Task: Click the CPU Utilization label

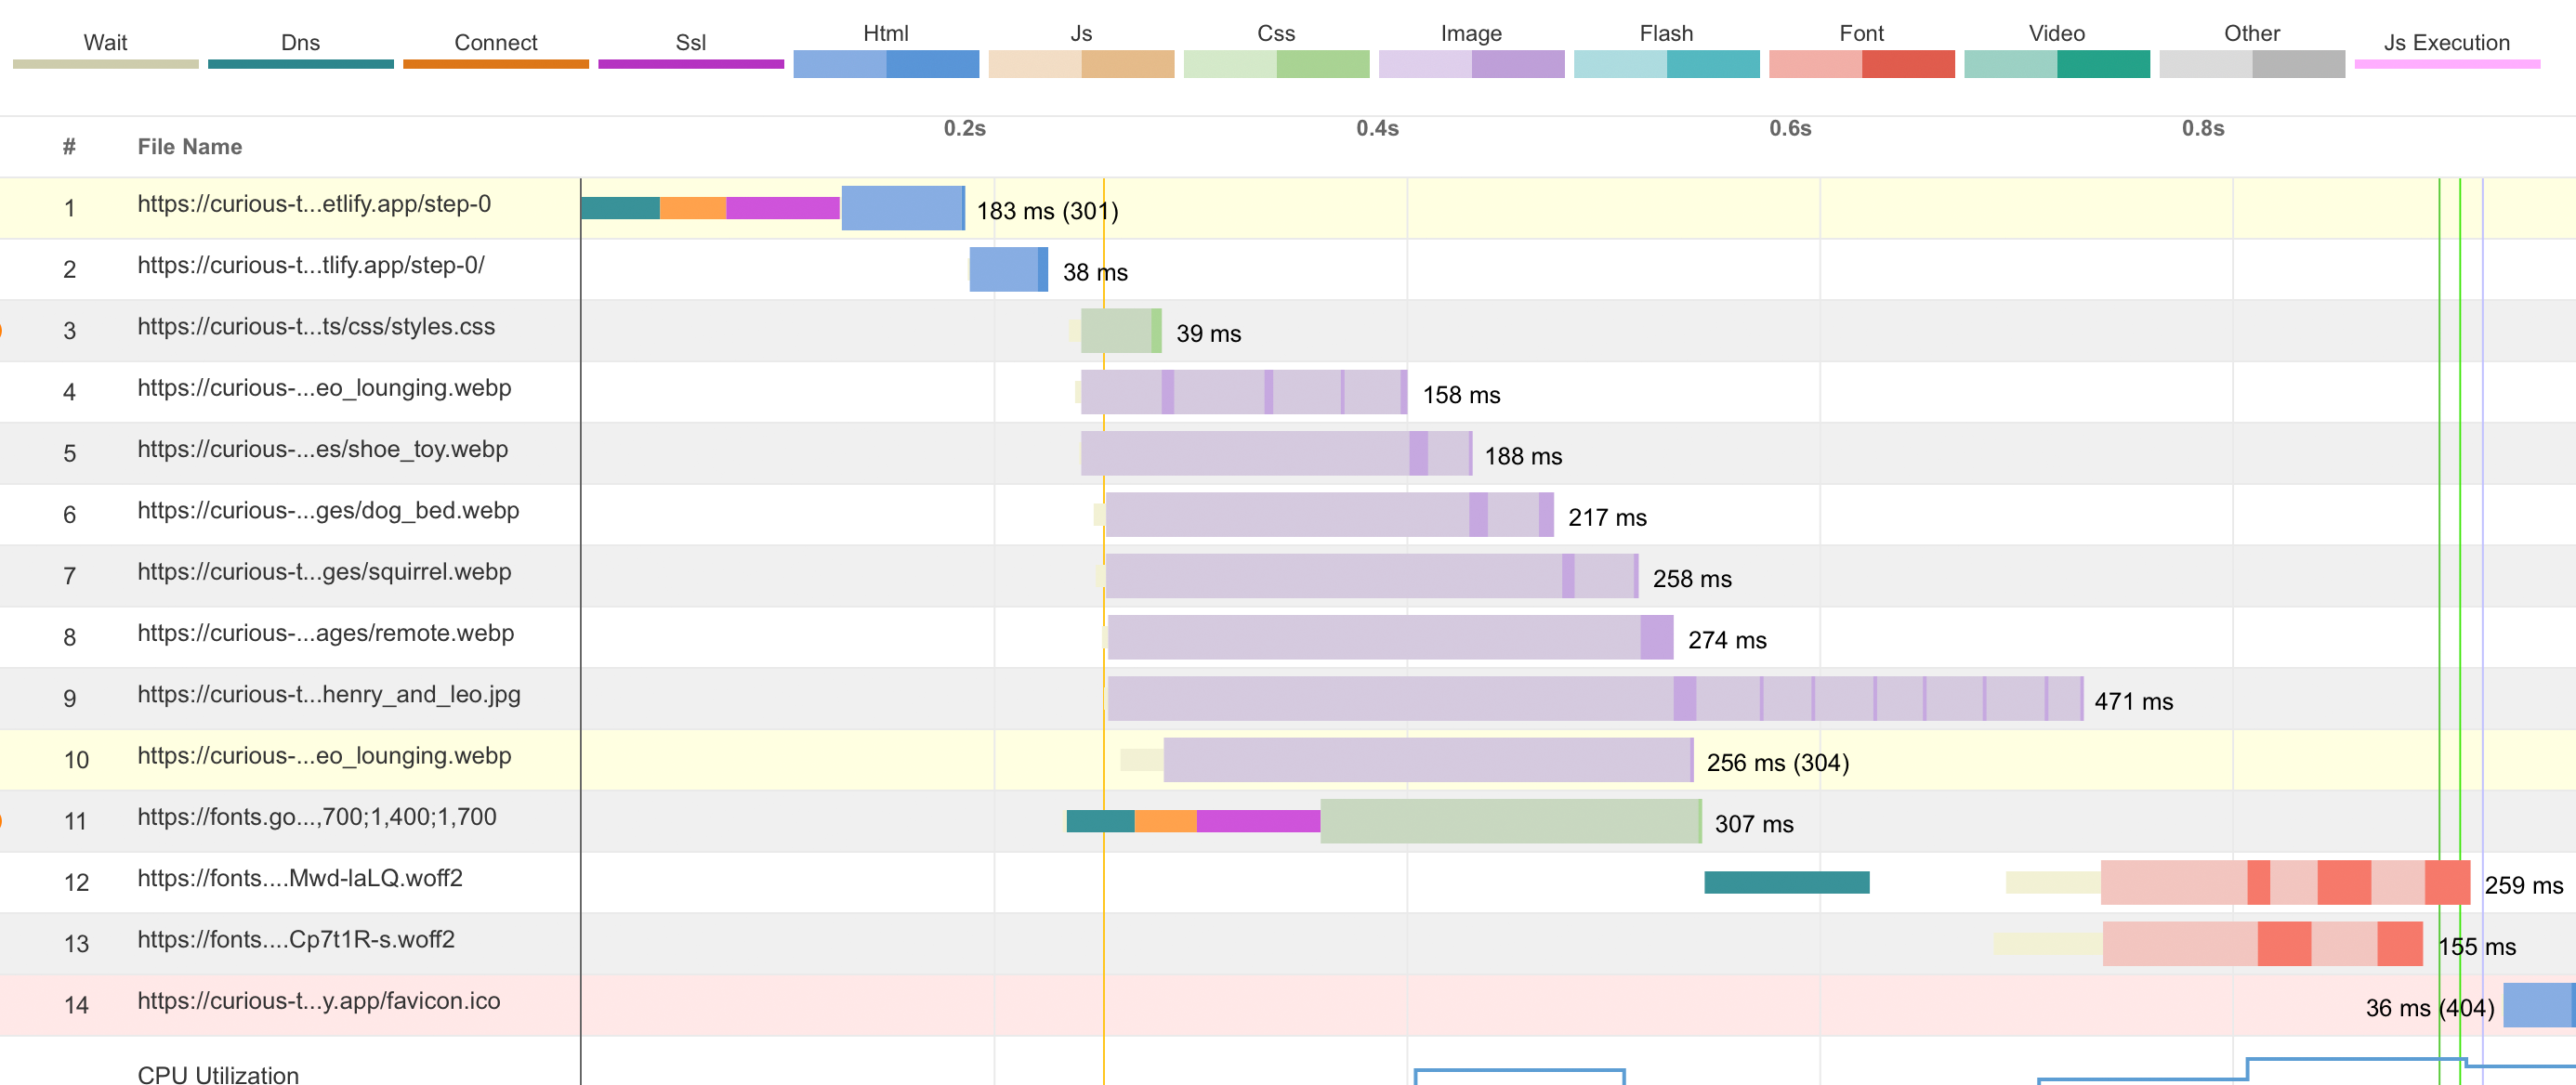Action: click(218, 1074)
